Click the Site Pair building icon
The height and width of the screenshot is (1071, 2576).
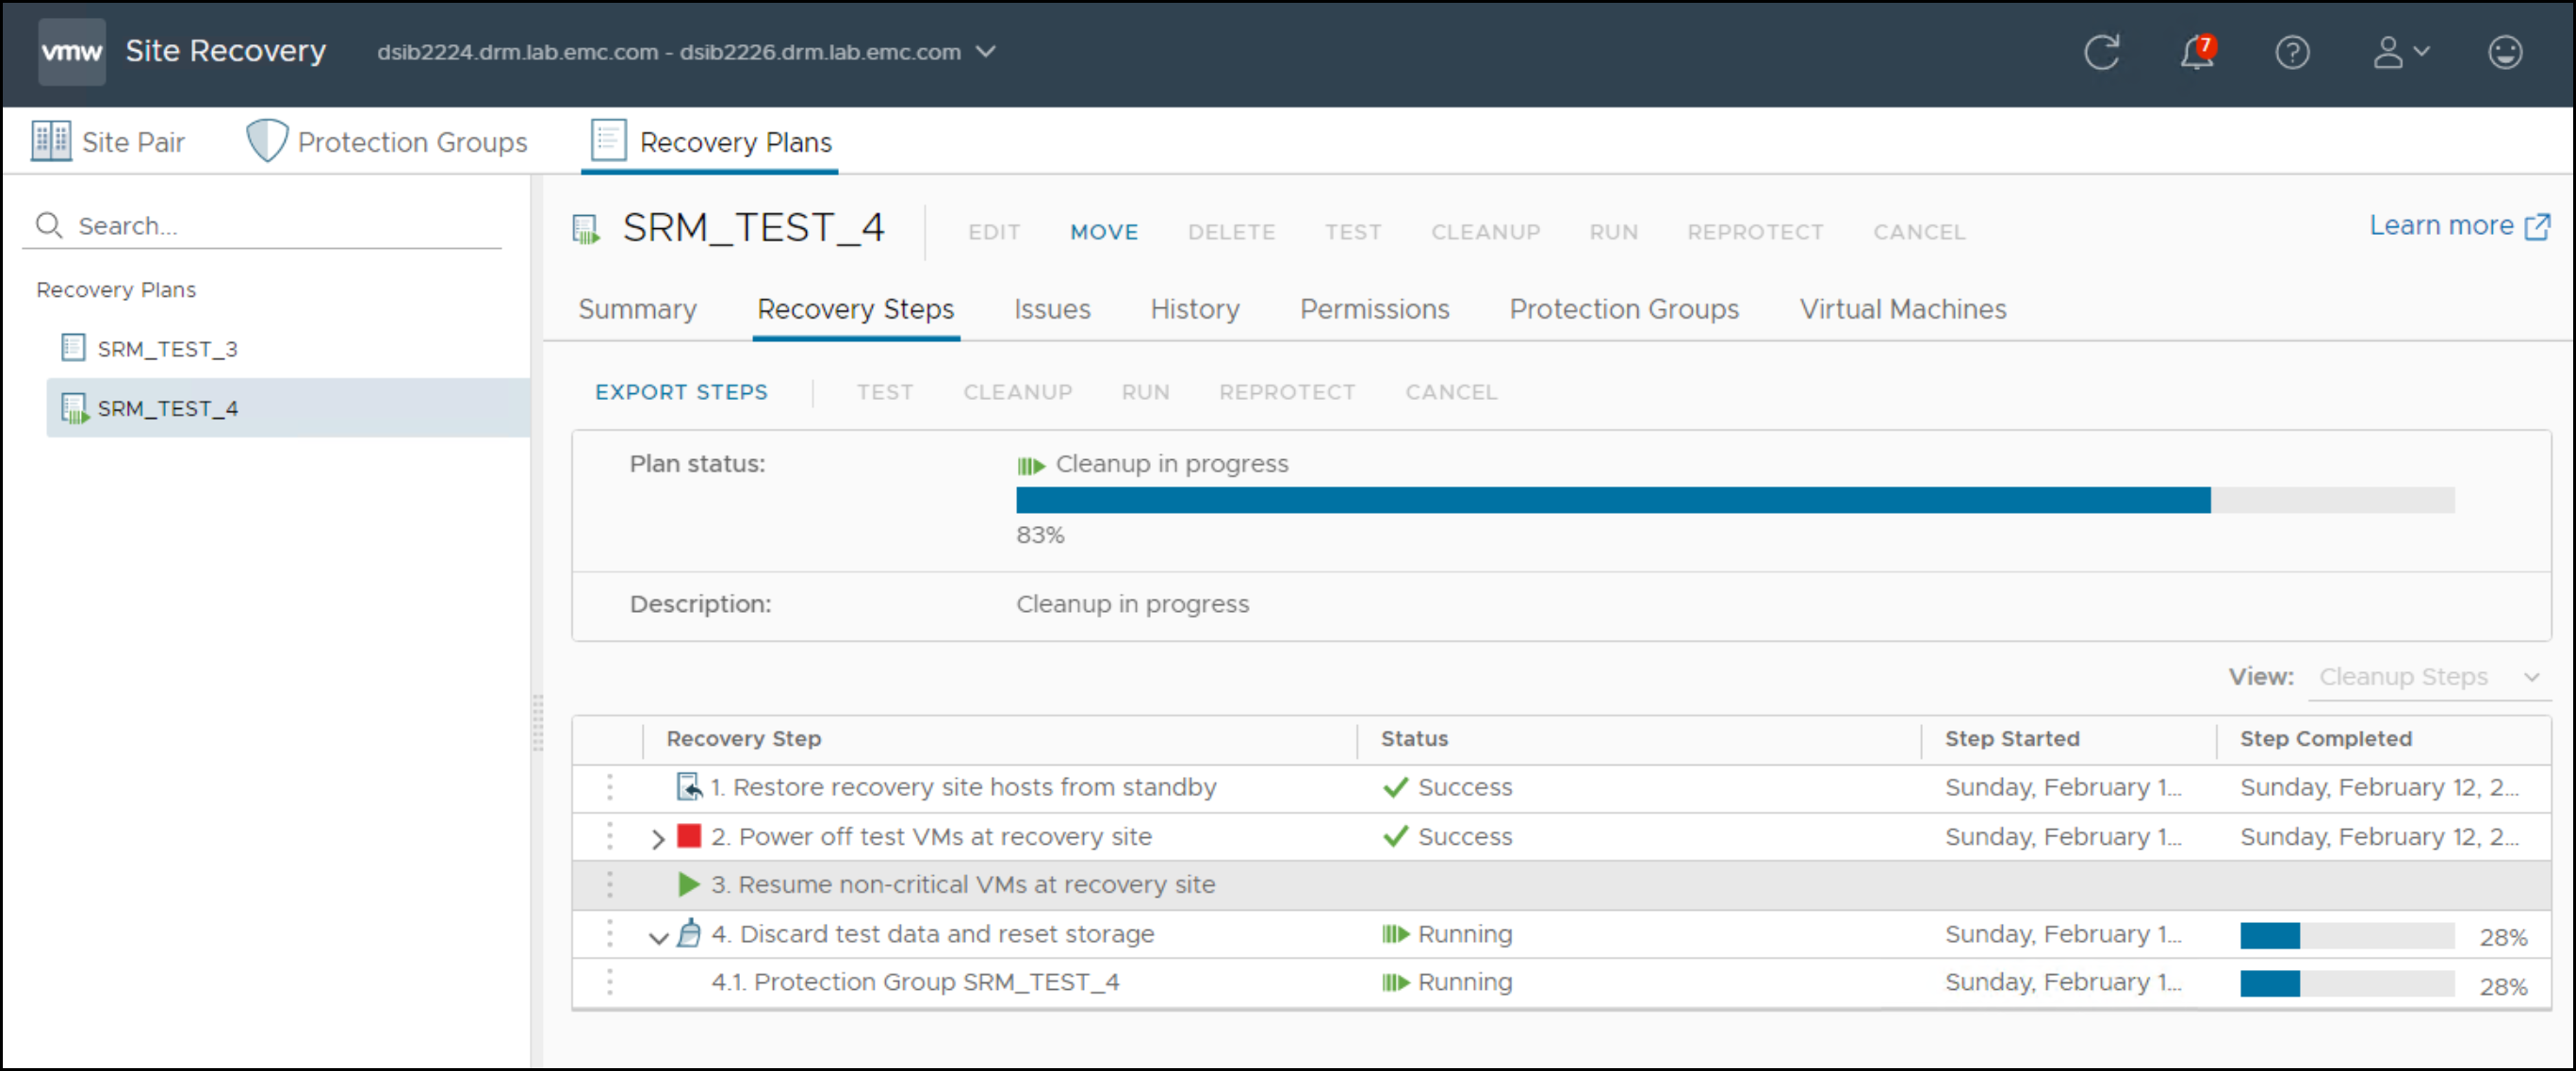51,141
